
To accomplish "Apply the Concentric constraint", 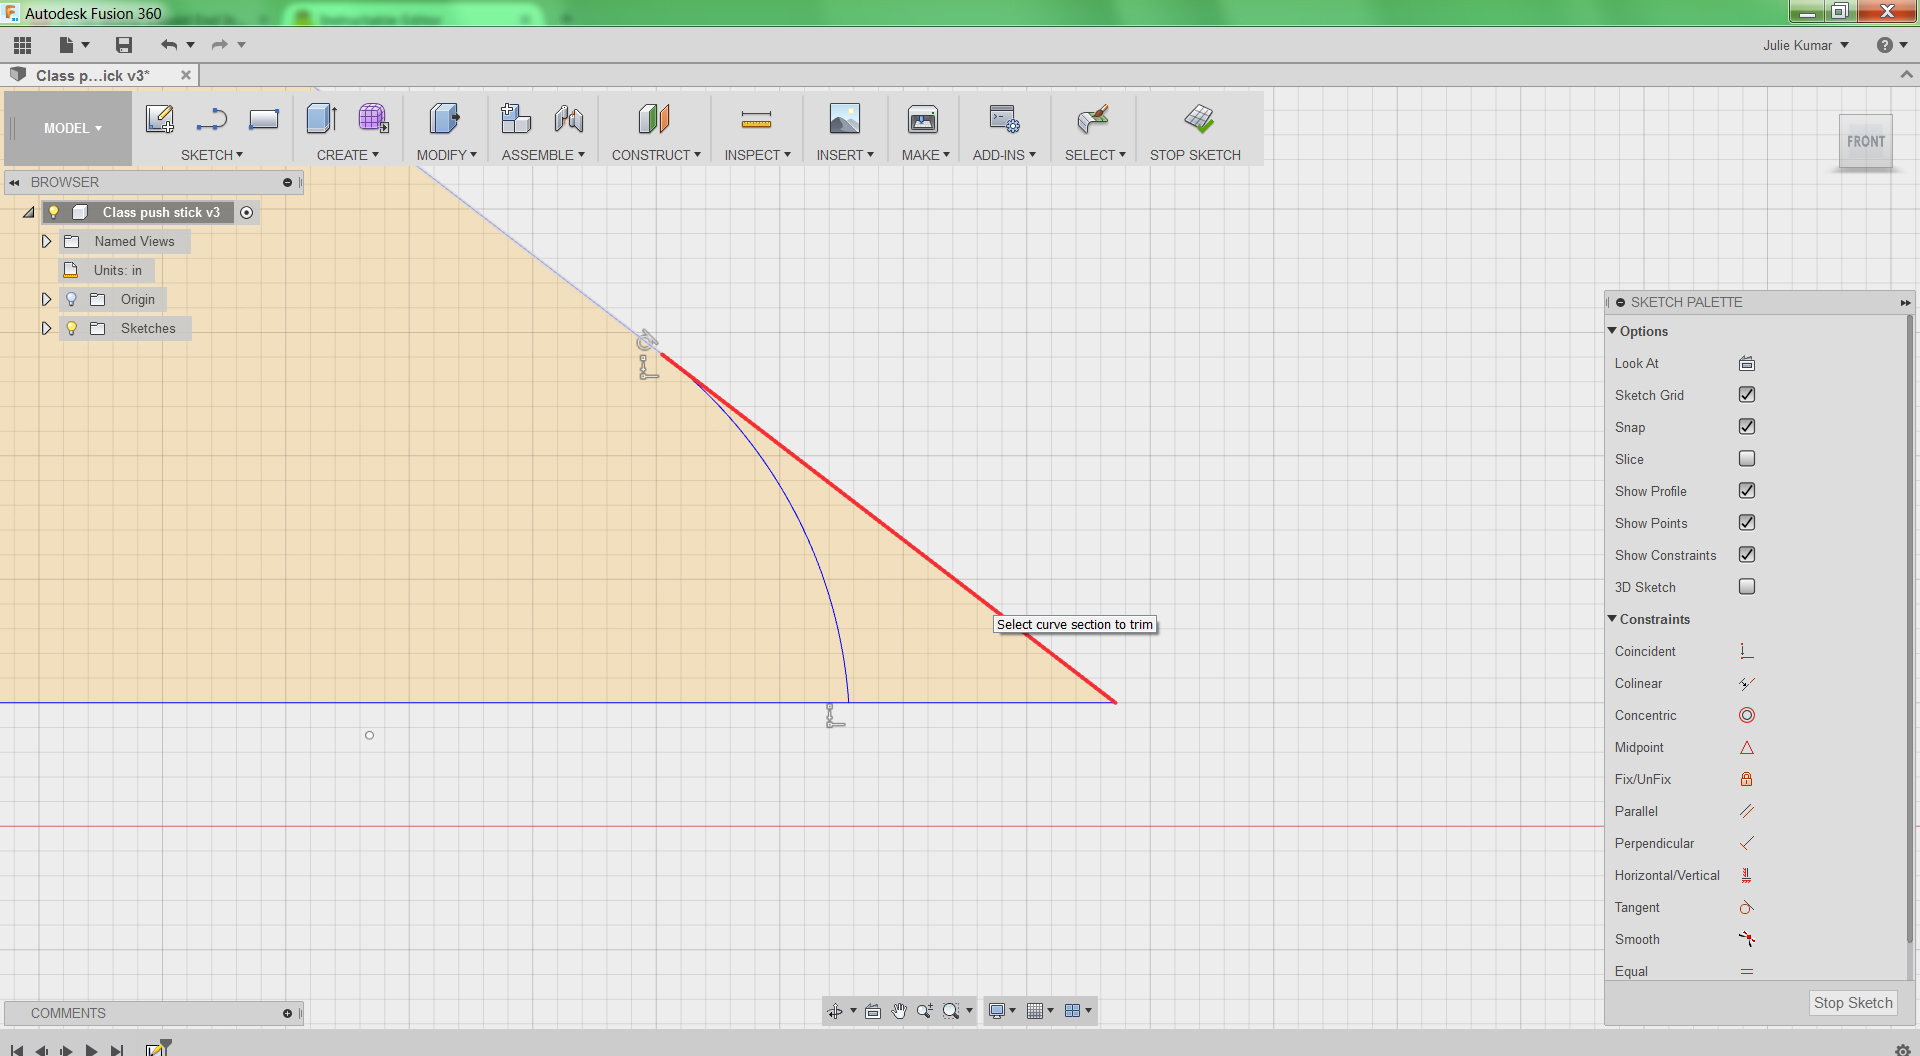I will pos(1747,716).
